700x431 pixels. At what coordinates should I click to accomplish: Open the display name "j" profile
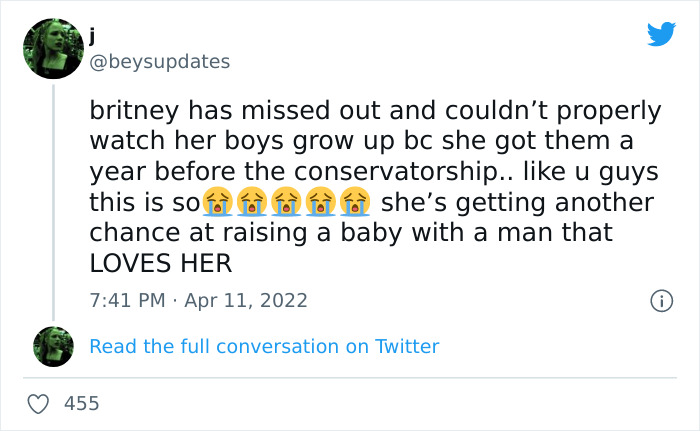coord(93,37)
